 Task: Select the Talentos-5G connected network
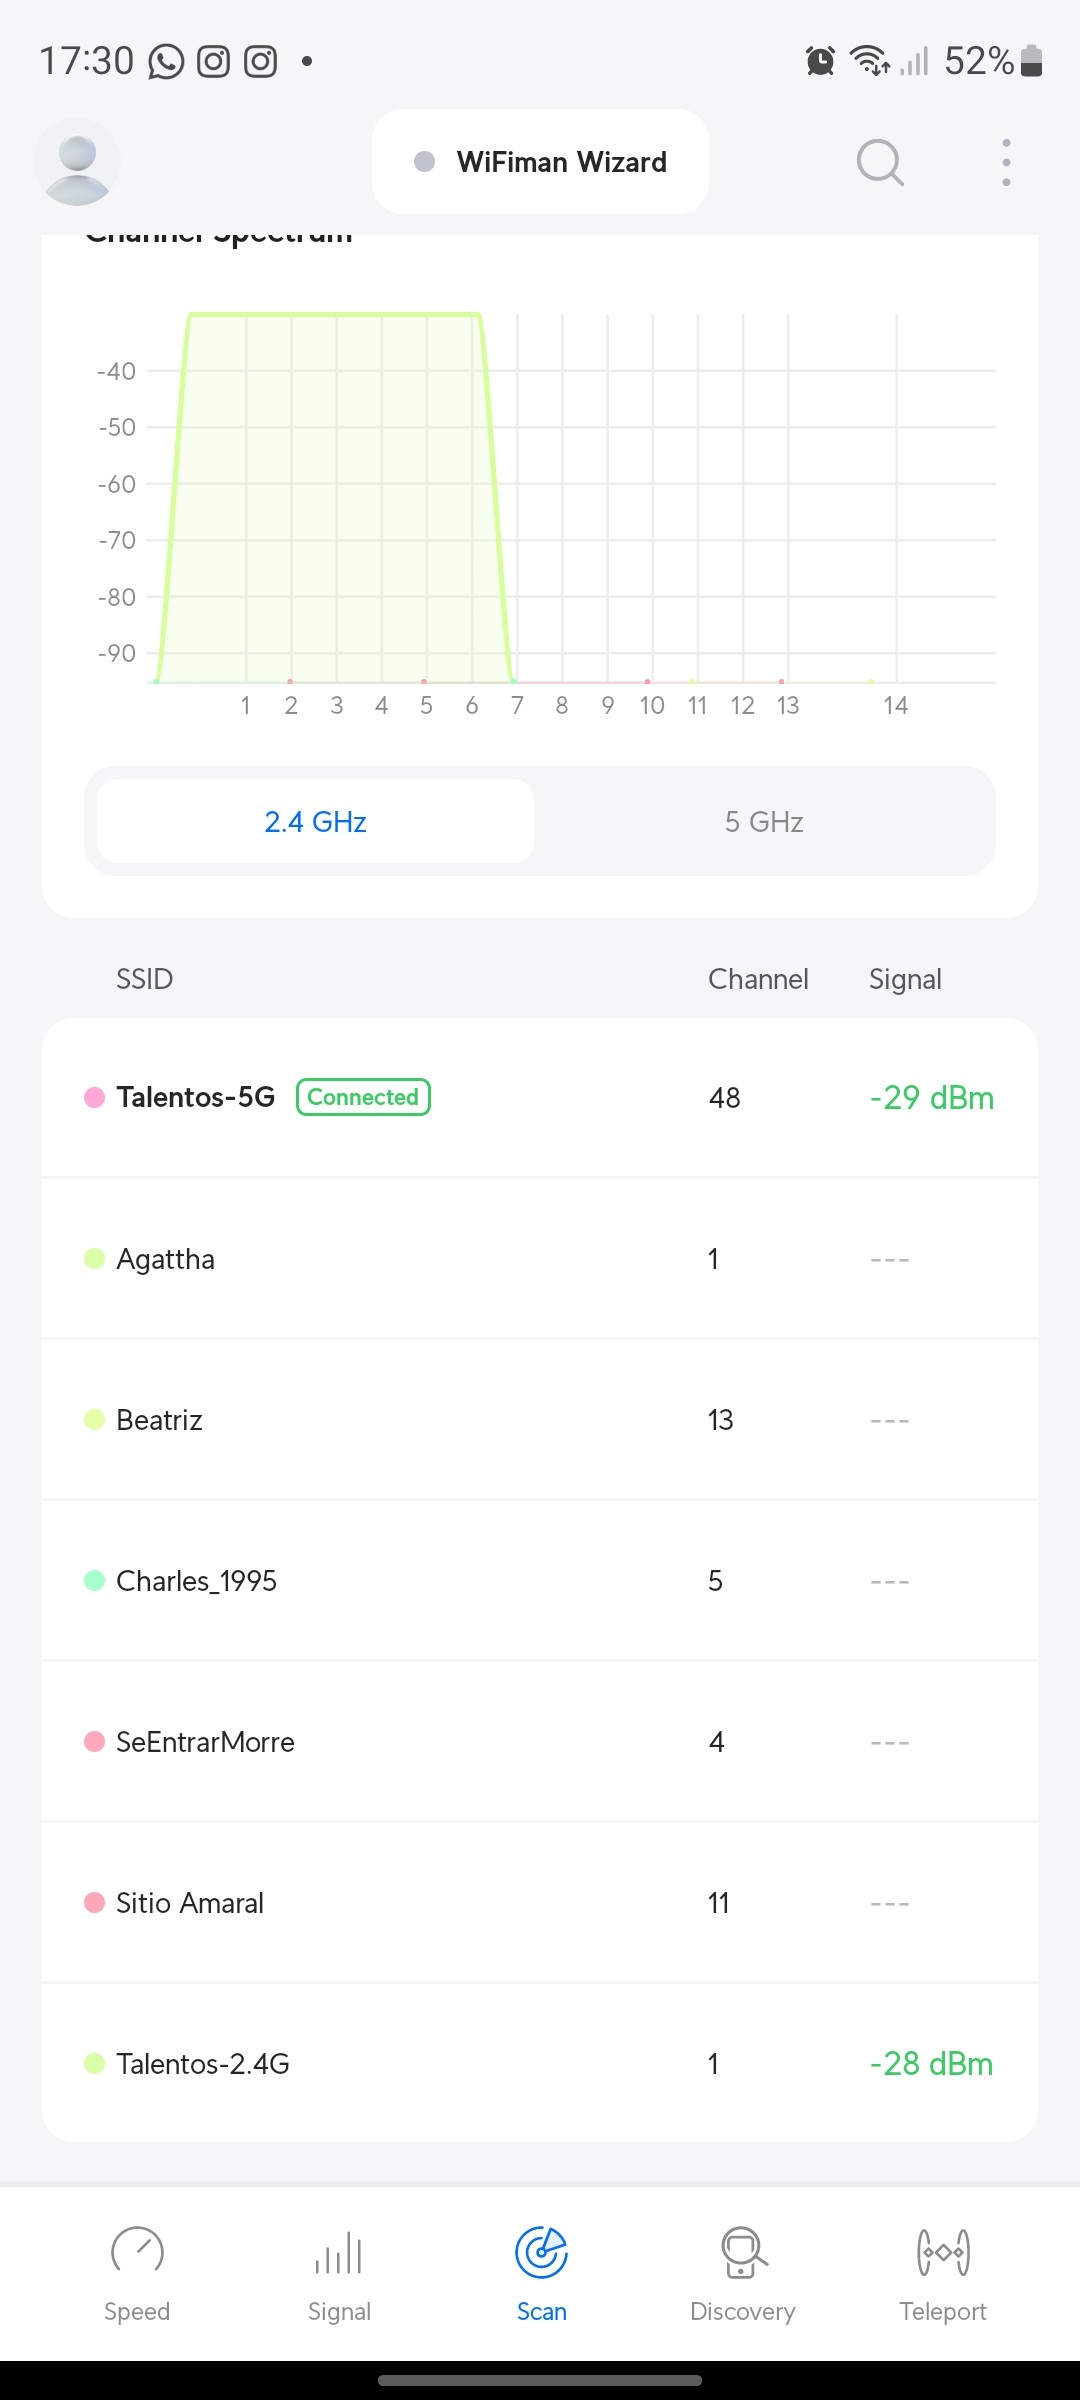click(x=540, y=1098)
